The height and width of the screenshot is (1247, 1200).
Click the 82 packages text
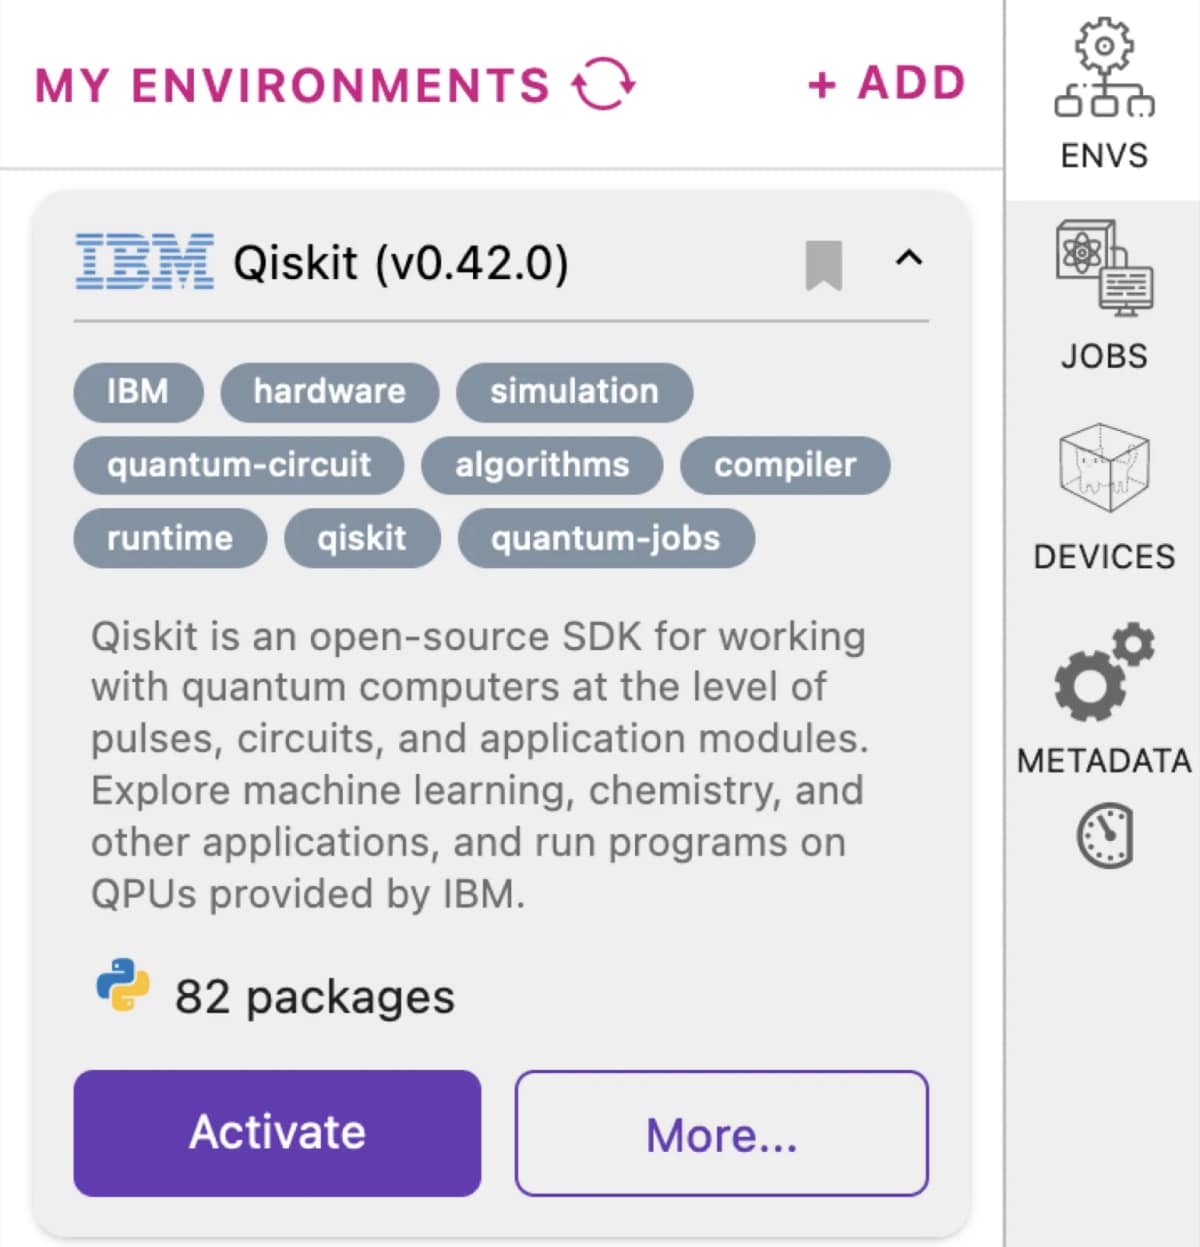click(x=315, y=997)
